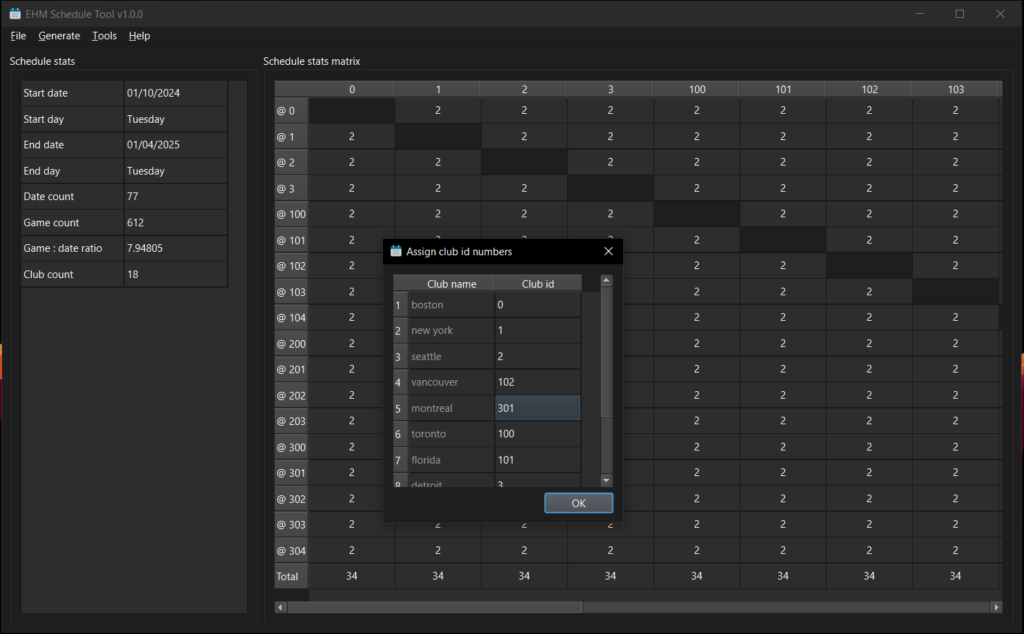Open the Help menu
The height and width of the screenshot is (634, 1024).
pos(139,36)
